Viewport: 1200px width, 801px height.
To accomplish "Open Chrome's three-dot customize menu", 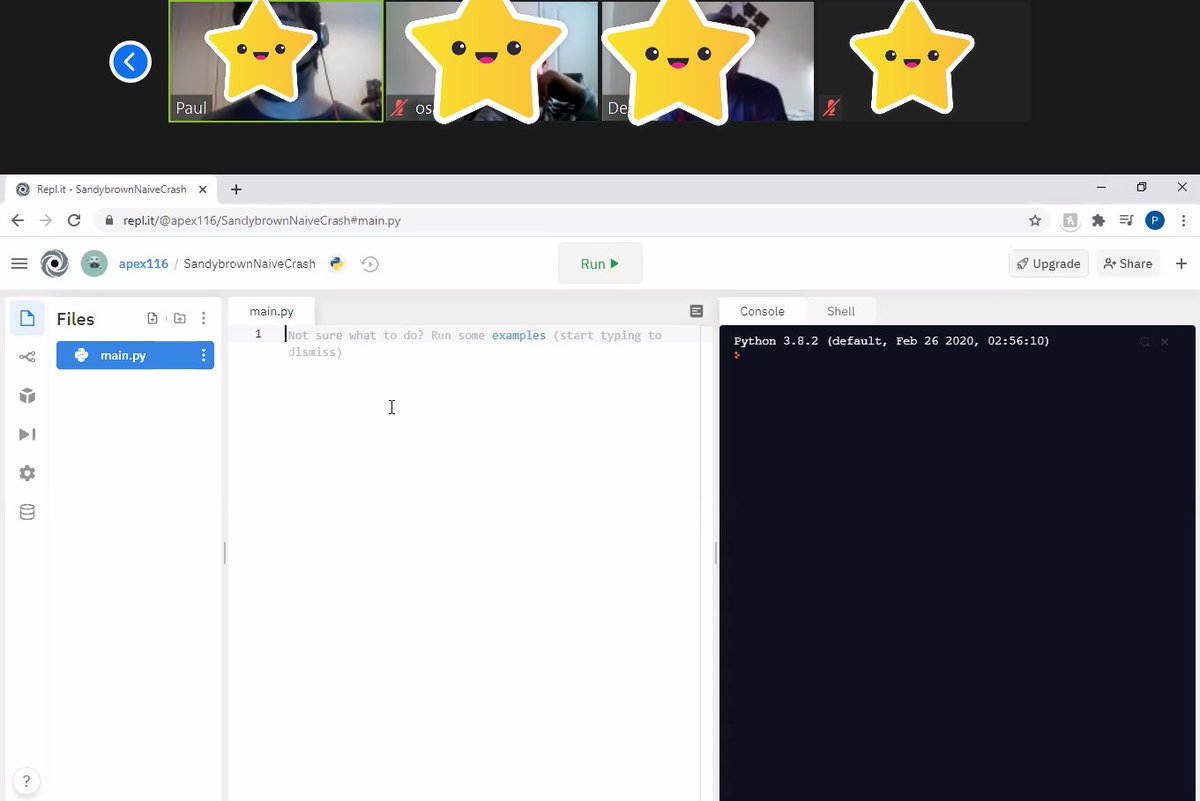I will coord(1184,220).
